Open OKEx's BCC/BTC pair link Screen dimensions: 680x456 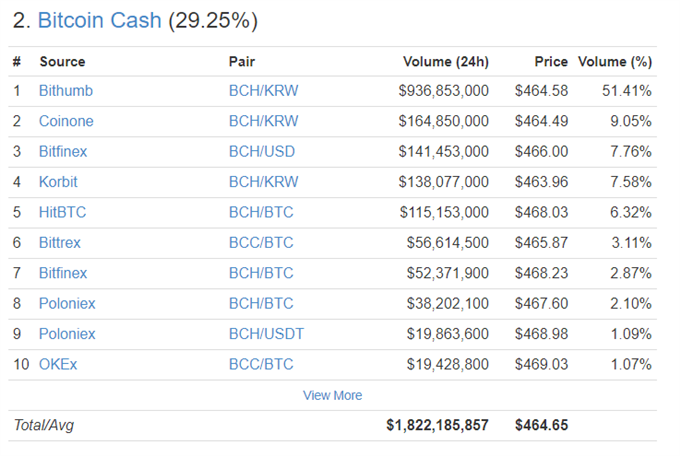tap(261, 364)
